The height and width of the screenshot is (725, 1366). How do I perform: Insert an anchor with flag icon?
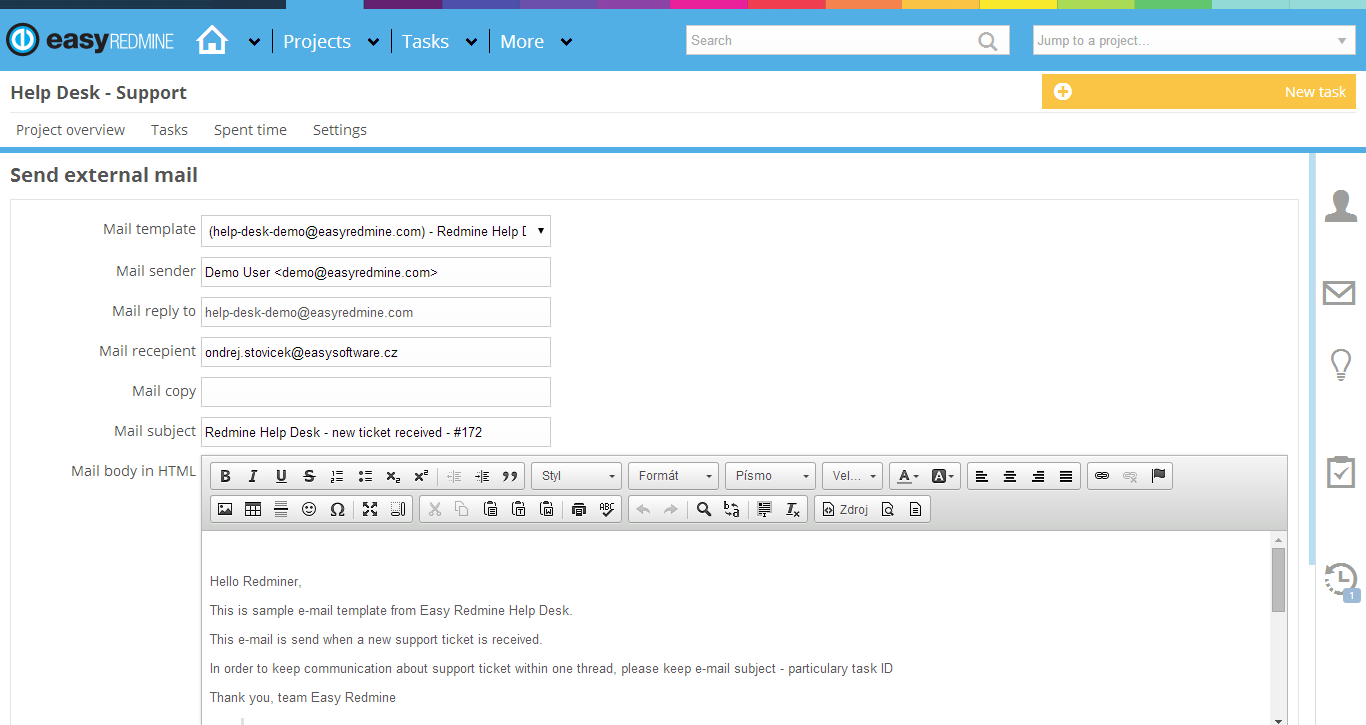pyautogui.click(x=1158, y=476)
